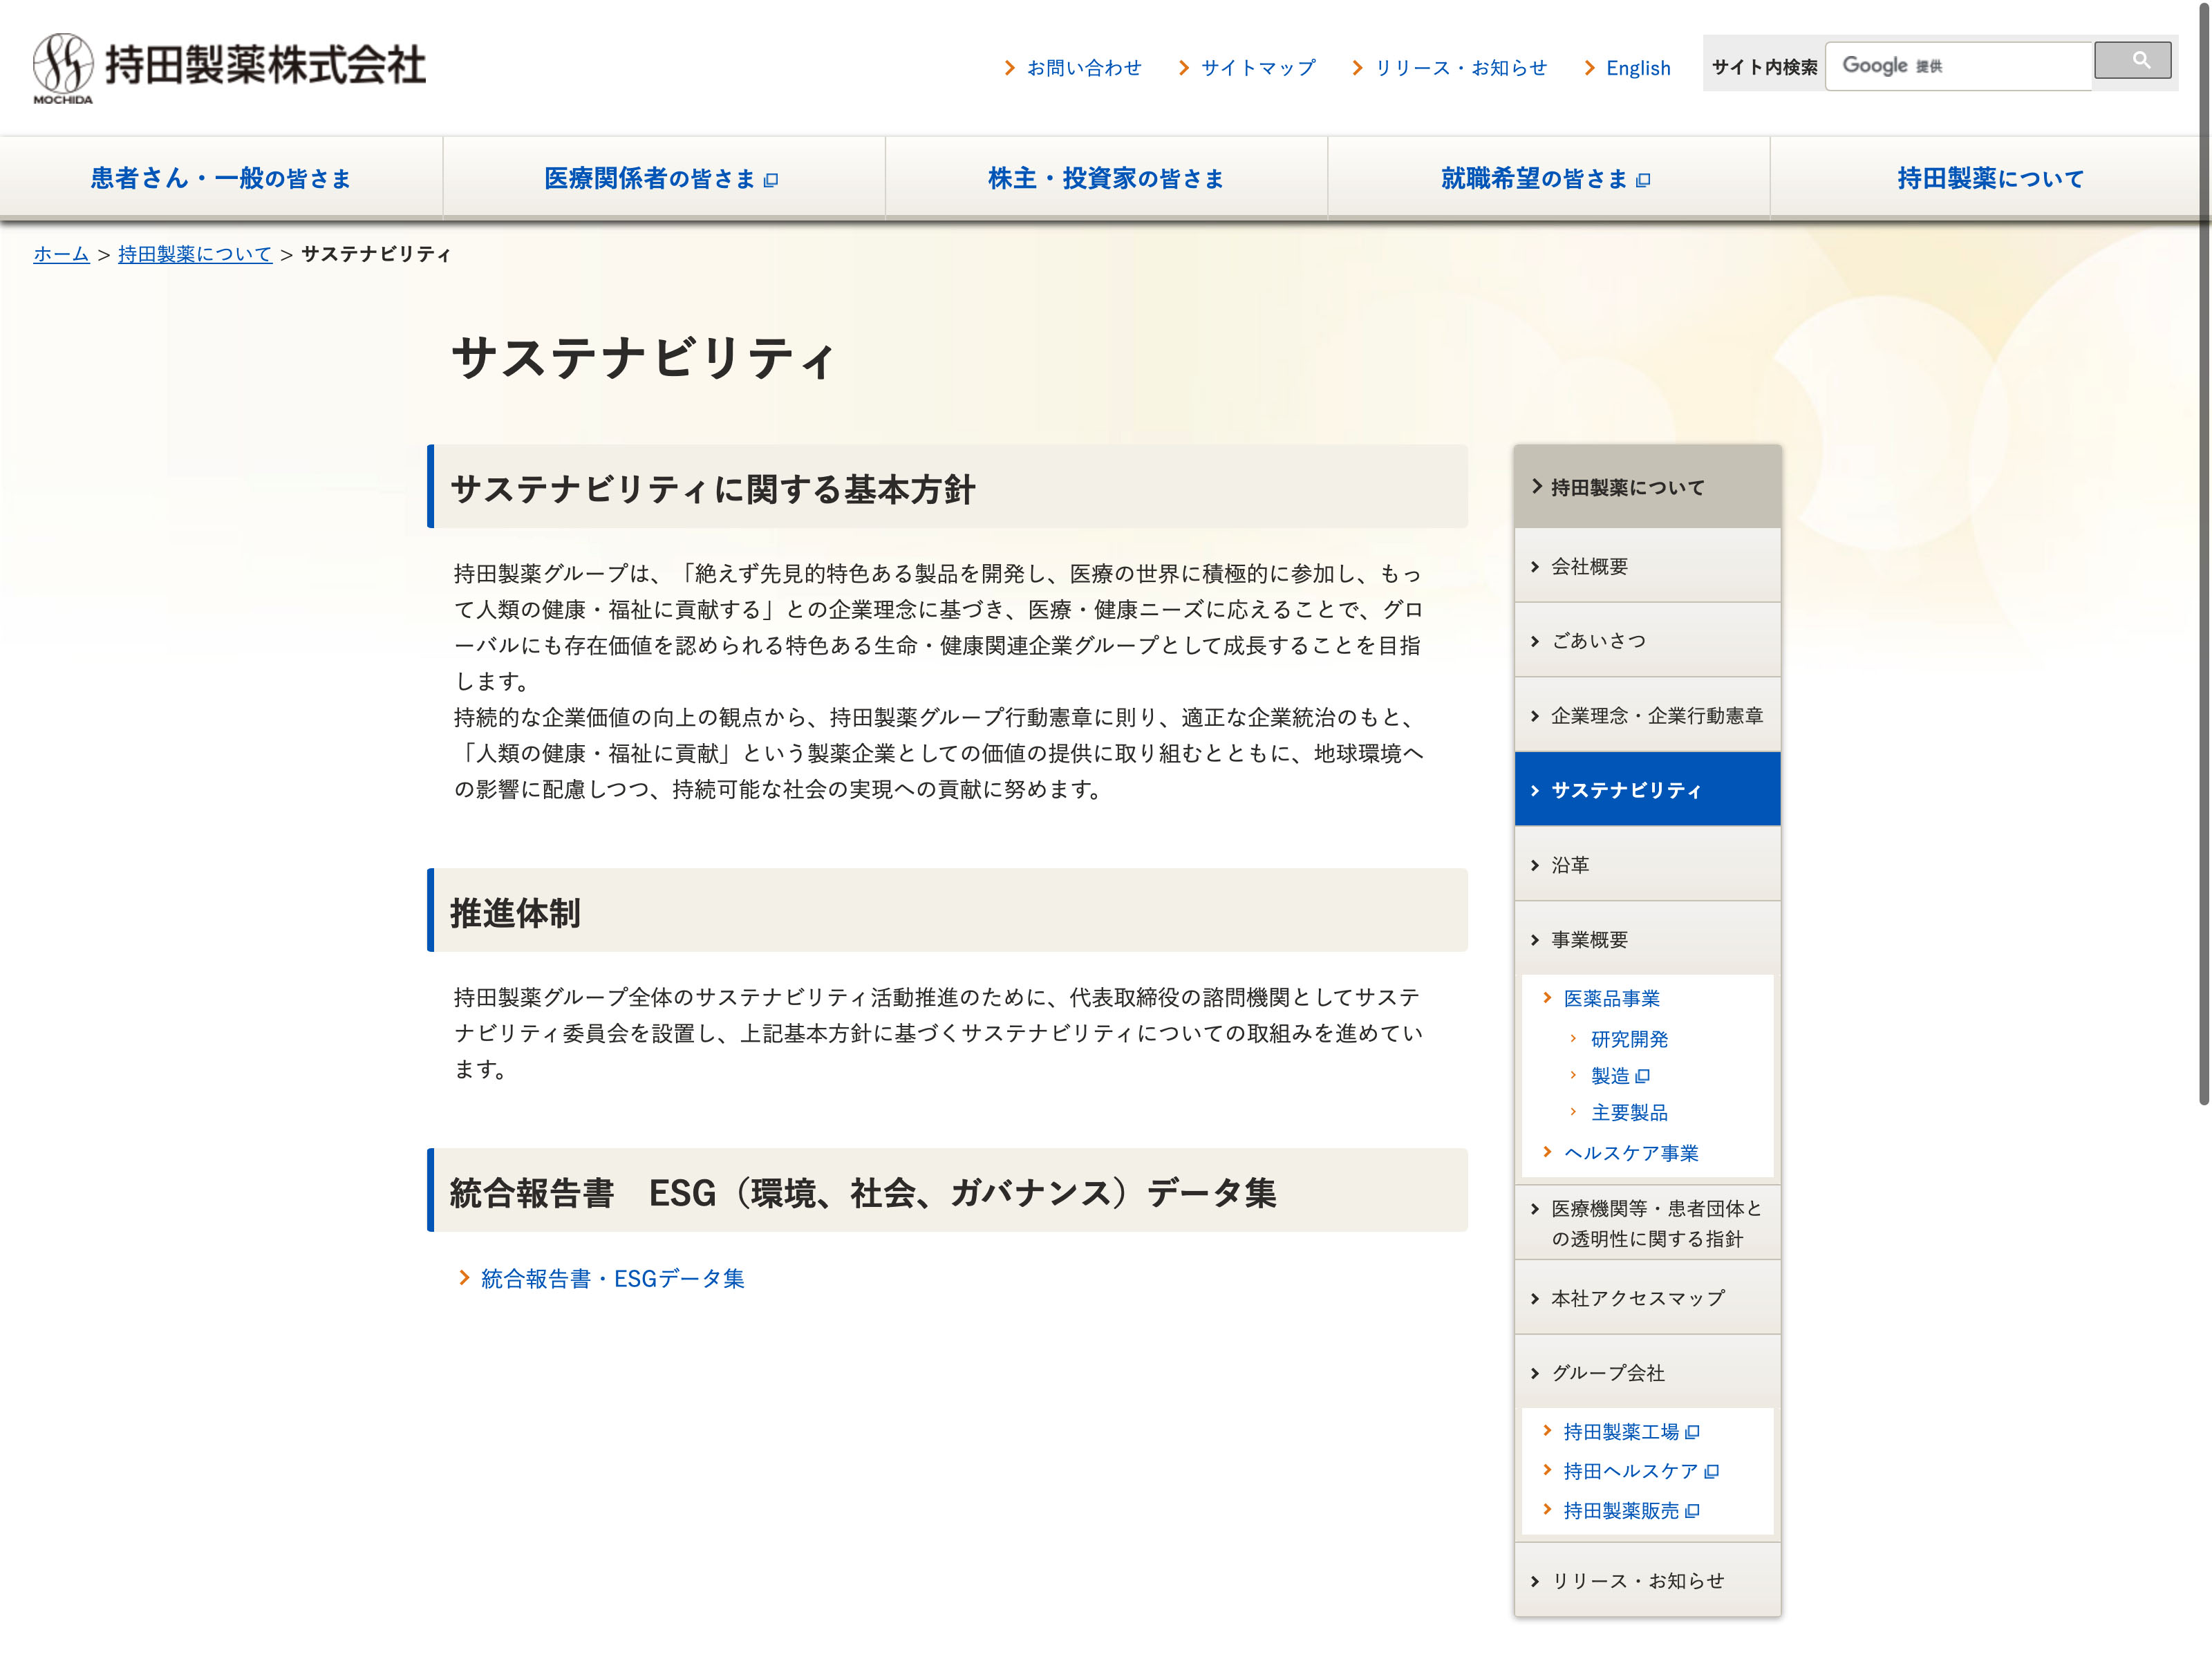Open 統合報告書・ESGデータ集 link
Viewport: 2212px width, 1659px height.
(612, 1278)
